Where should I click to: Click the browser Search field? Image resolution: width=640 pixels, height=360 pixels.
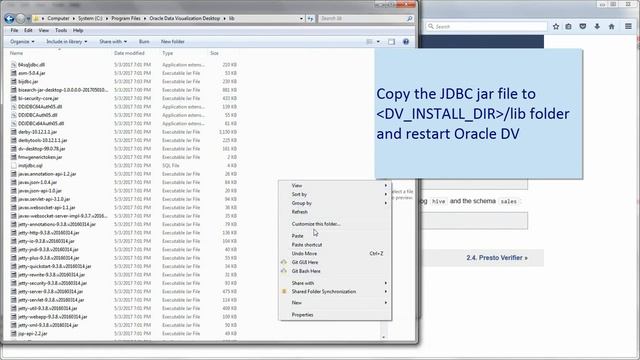486,27
